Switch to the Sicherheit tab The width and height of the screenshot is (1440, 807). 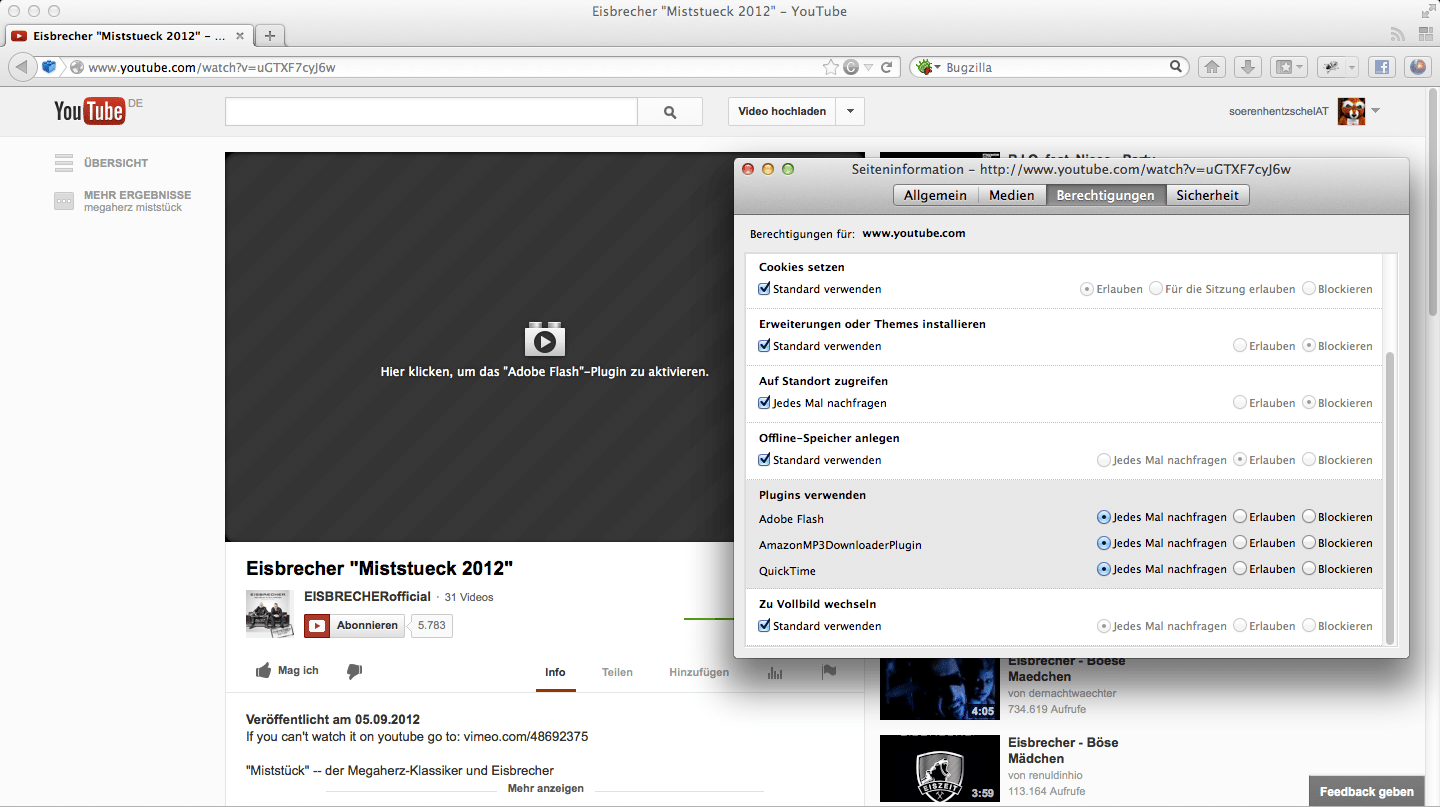(x=1207, y=195)
